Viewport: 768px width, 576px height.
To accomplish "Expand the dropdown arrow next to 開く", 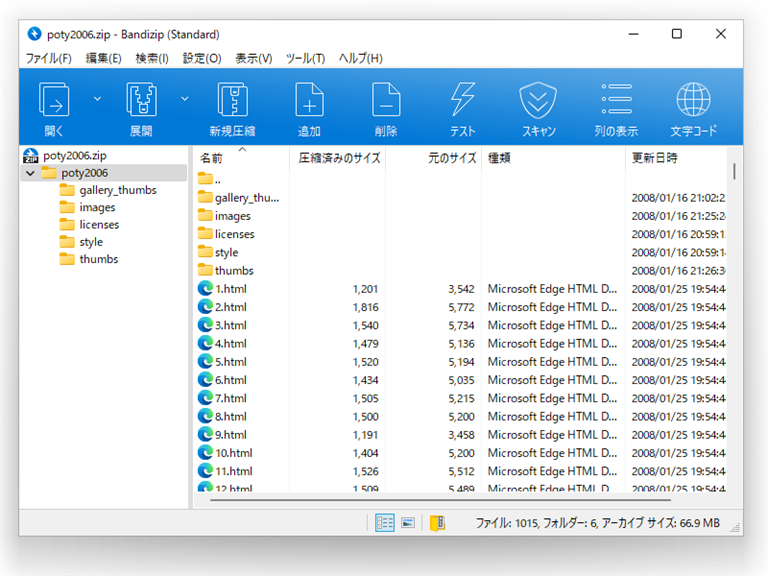I will (97, 99).
